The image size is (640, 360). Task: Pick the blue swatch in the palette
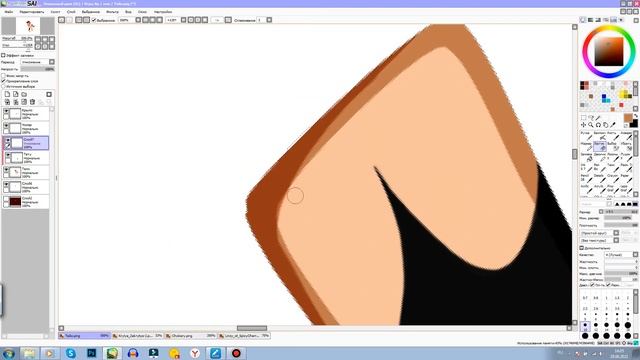(x=604, y=96)
